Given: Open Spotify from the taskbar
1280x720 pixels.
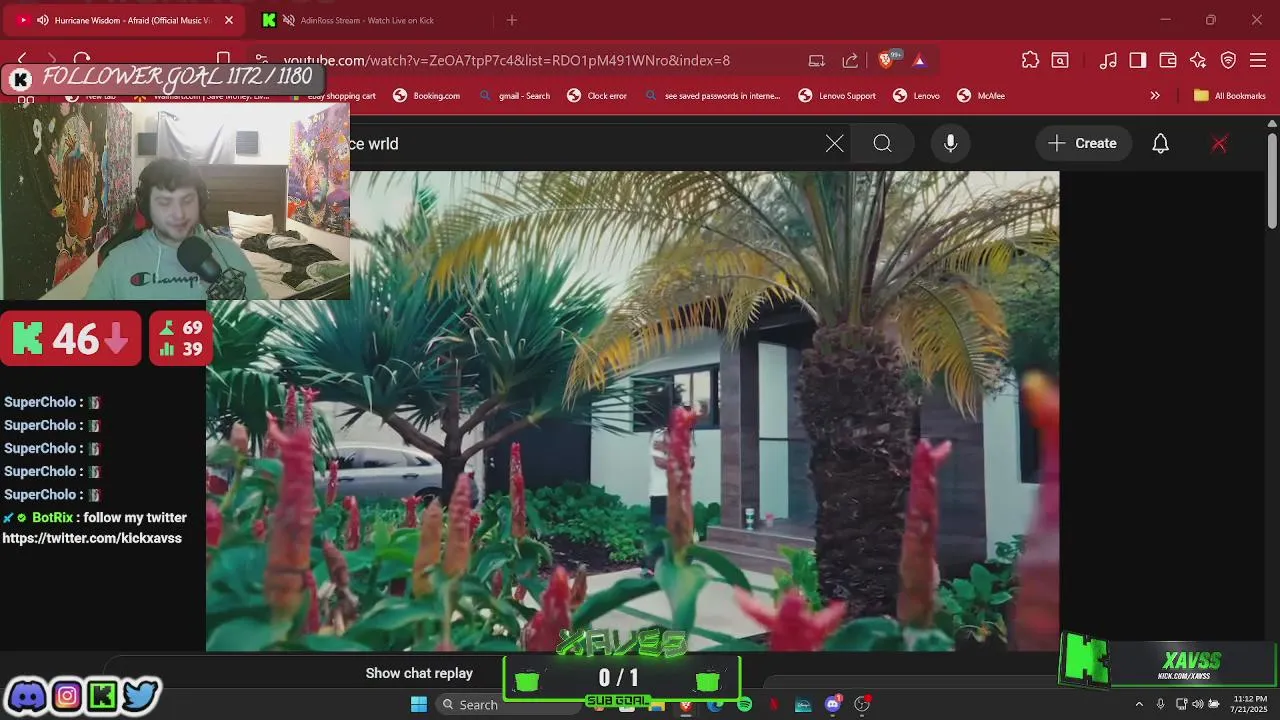Looking at the screenshot, I should click(x=744, y=705).
